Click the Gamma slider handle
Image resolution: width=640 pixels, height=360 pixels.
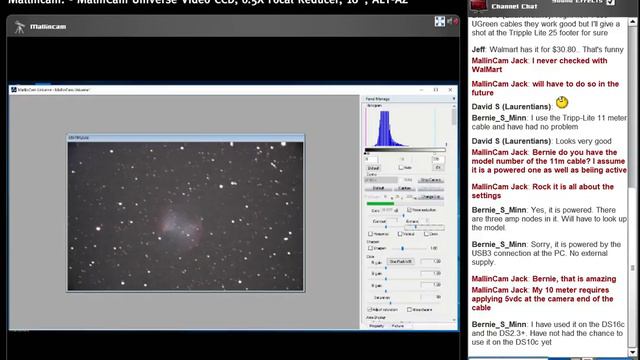416,227
